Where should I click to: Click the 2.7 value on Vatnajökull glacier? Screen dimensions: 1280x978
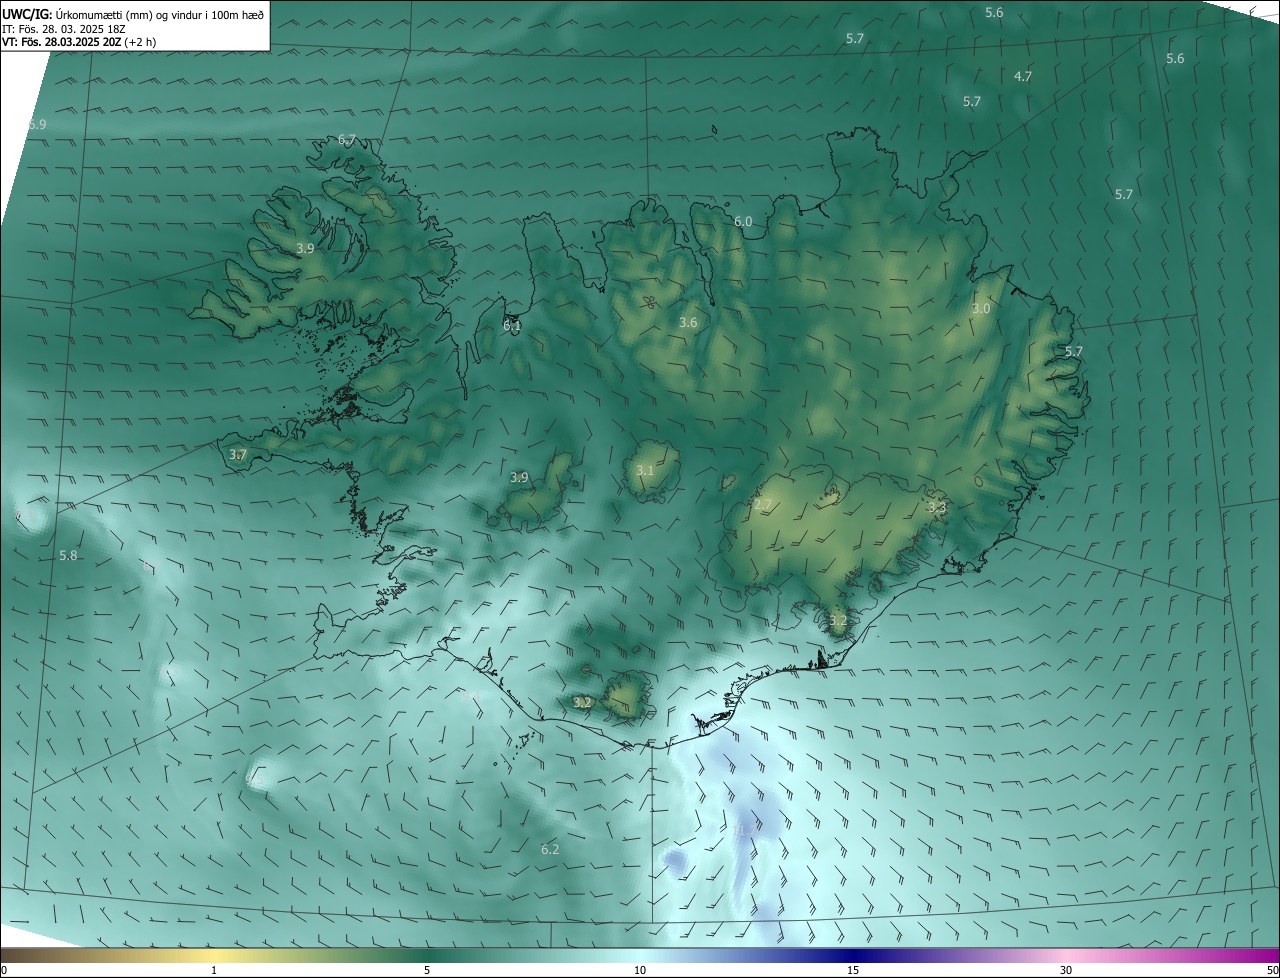[x=763, y=506]
